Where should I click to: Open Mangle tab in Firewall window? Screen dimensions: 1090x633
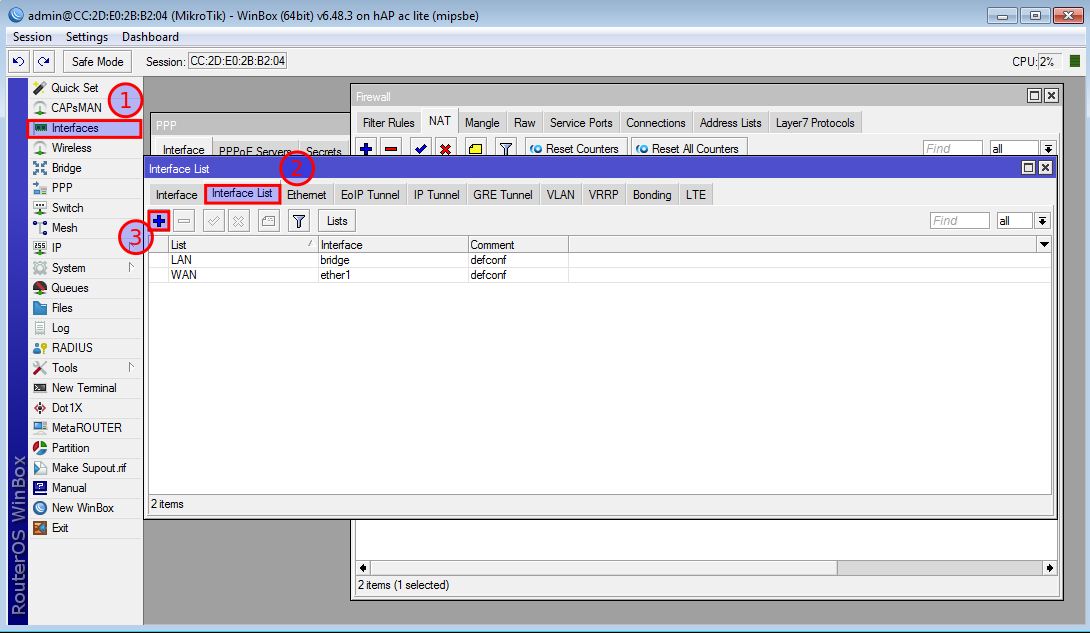click(482, 123)
